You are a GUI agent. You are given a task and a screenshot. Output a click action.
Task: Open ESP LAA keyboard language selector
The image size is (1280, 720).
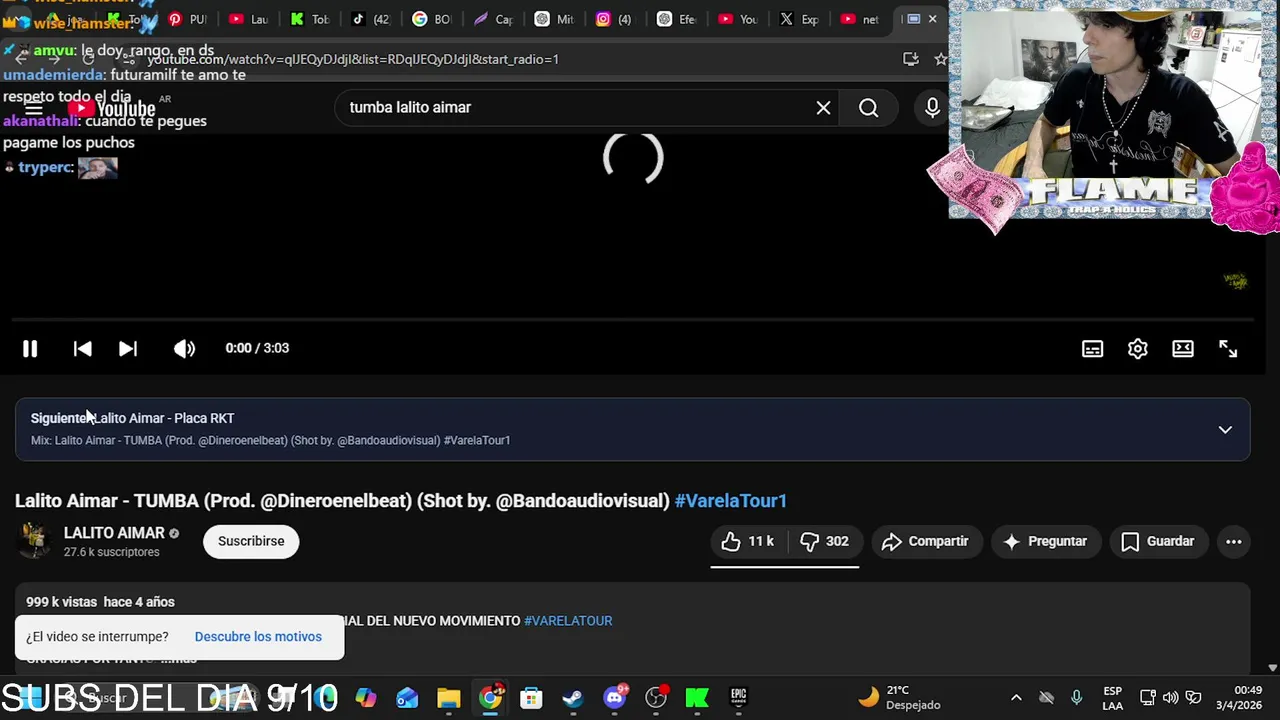[1112, 698]
